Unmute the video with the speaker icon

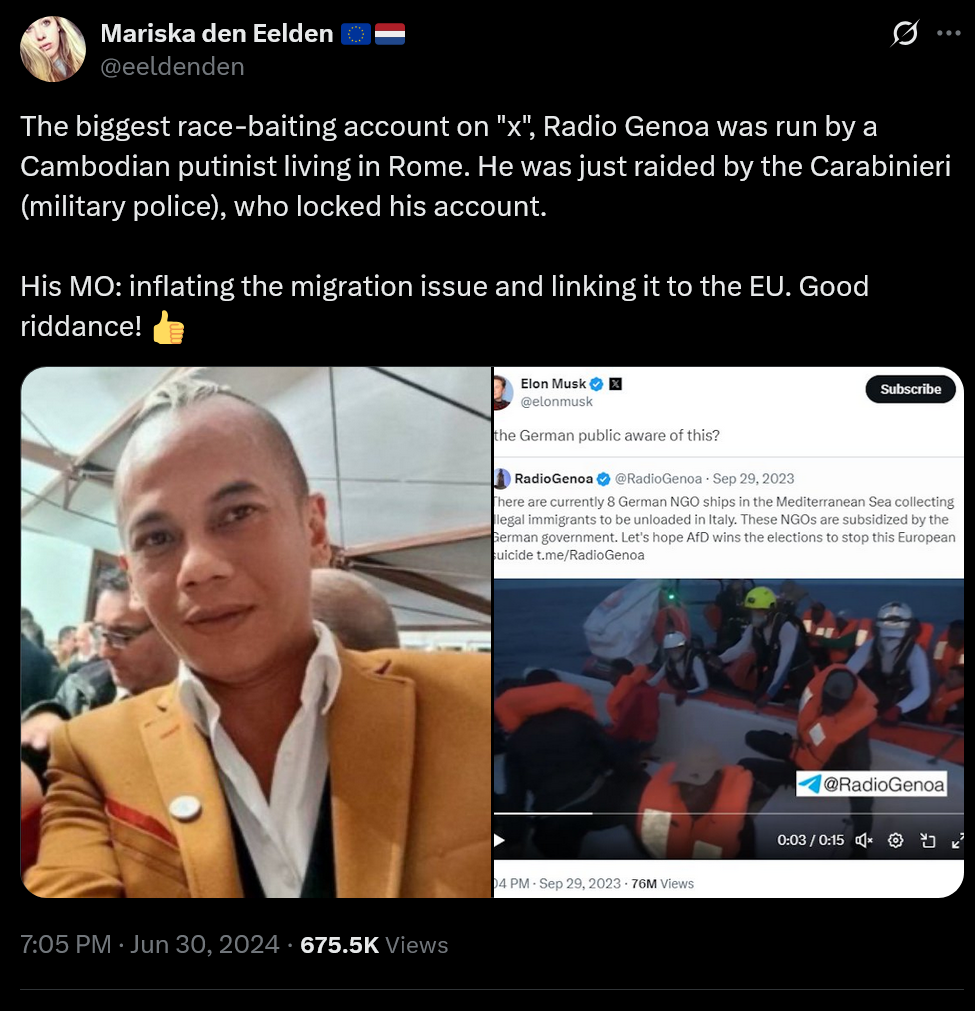click(863, 840)
